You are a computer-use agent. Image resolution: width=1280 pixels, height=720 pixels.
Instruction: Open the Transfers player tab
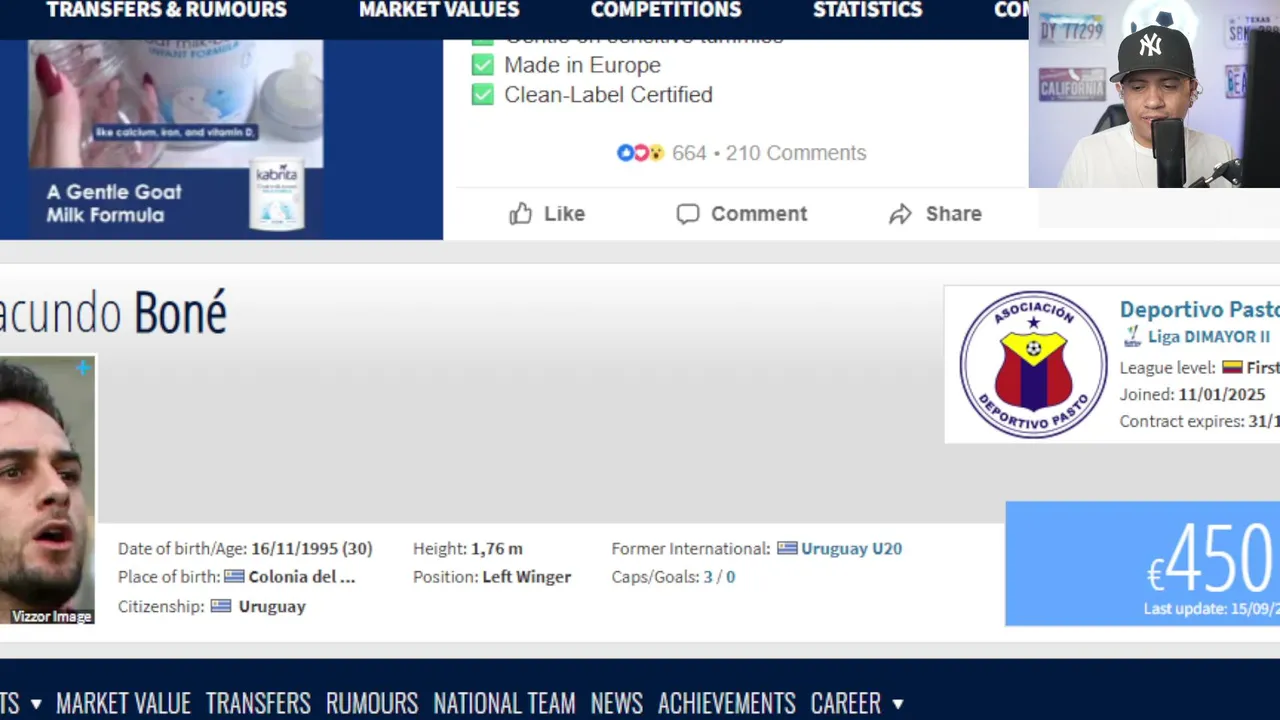click(258, 703)
